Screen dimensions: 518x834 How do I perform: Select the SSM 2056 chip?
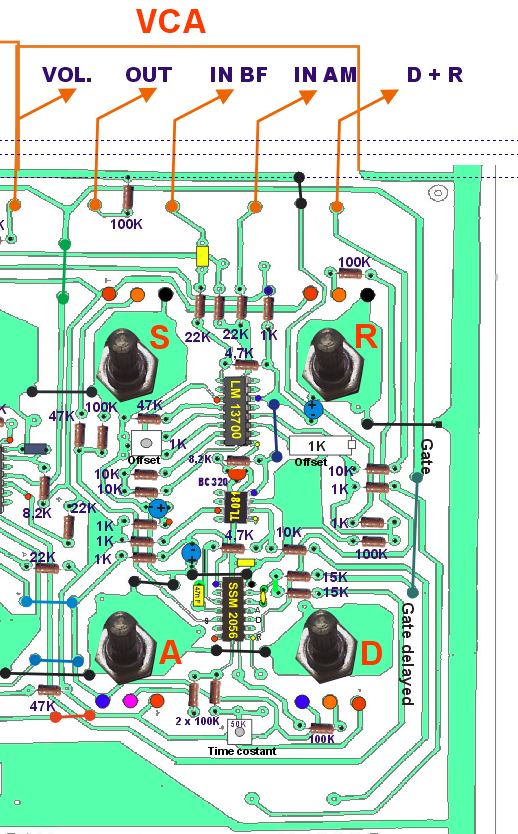tap(233, 610)
